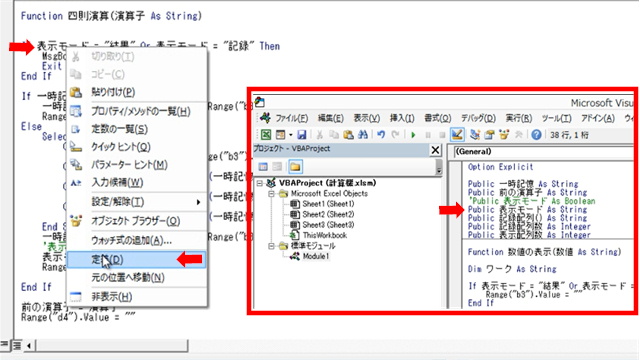Collapse the 標準モジュール folder node
Viewport: 640px width, 360px height.
point(271,246)
